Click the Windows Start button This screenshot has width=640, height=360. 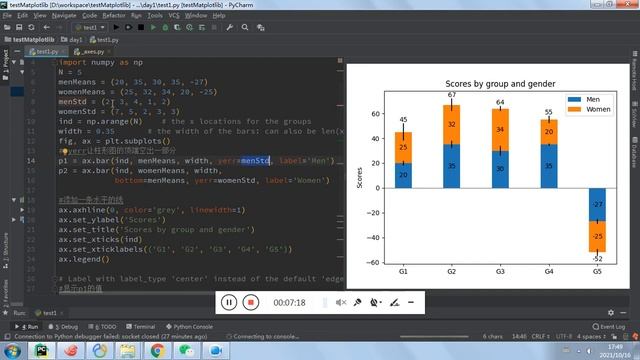pyautogui.click(x=12, y=351)
